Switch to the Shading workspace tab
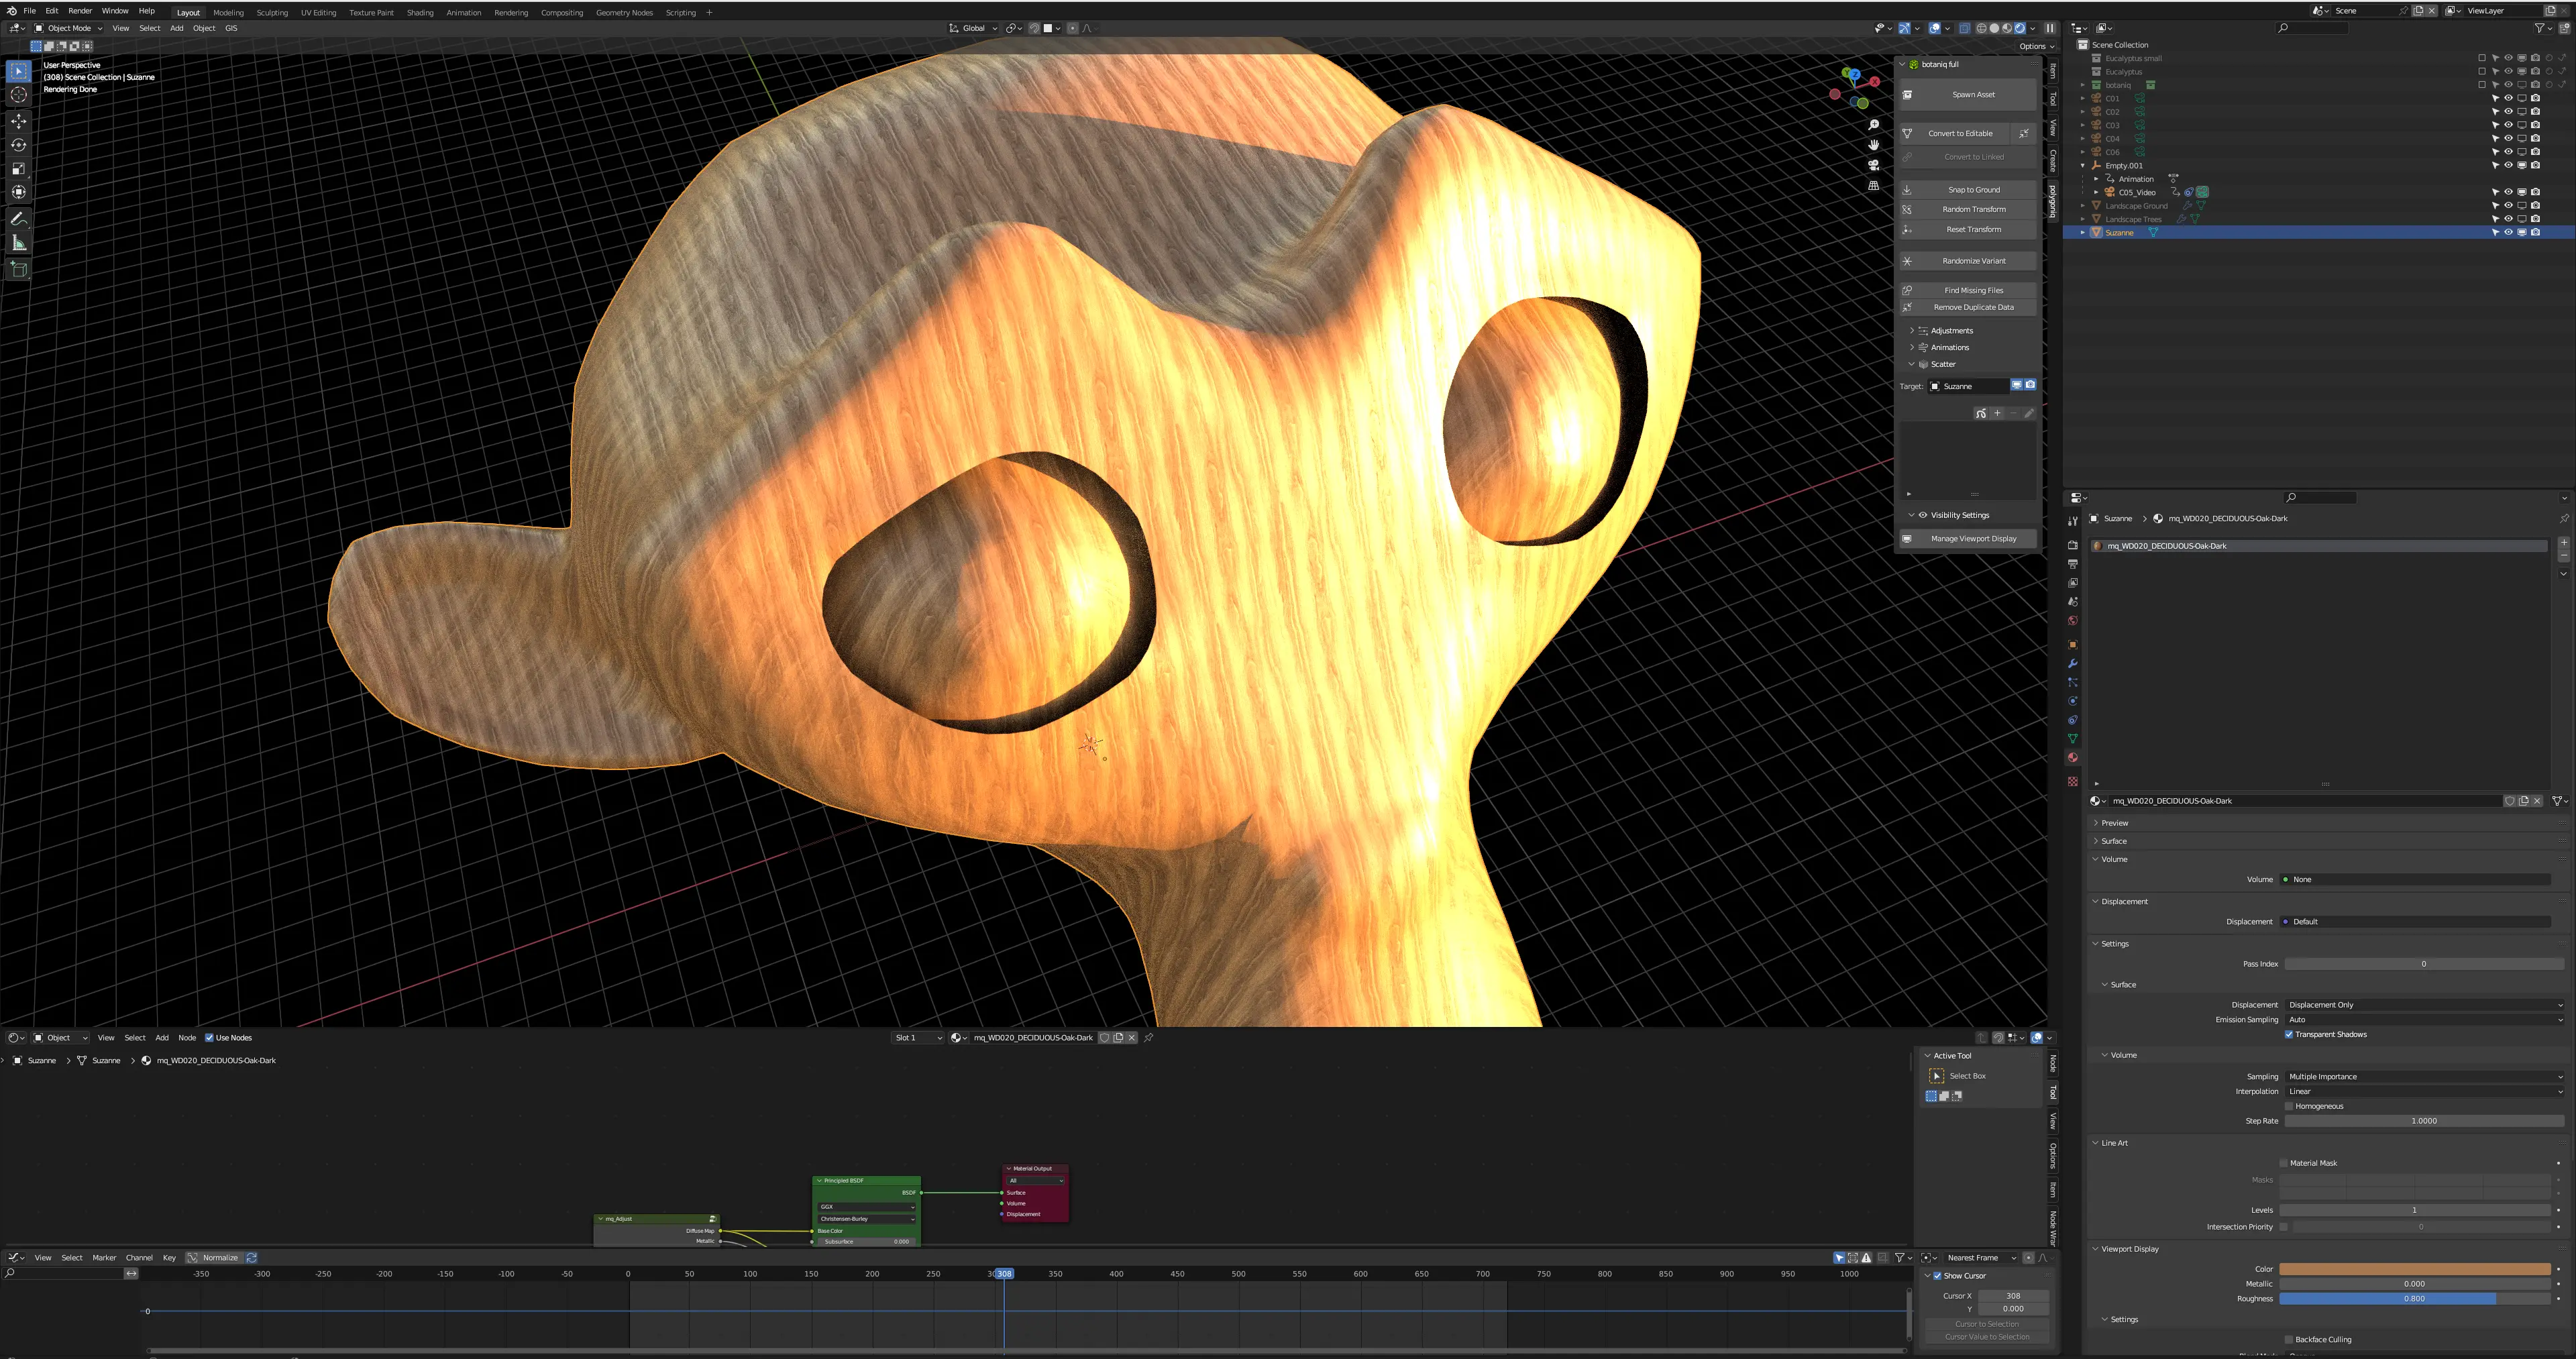 coord(420,13)
